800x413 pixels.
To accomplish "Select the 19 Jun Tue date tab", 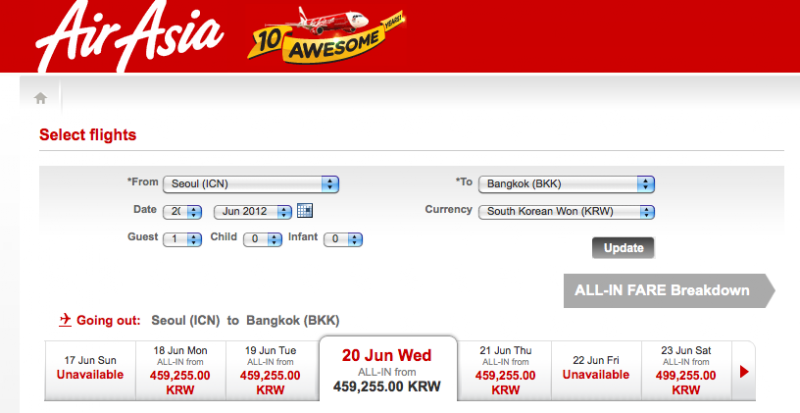I will pyautogui.click(x=270, y=370).
